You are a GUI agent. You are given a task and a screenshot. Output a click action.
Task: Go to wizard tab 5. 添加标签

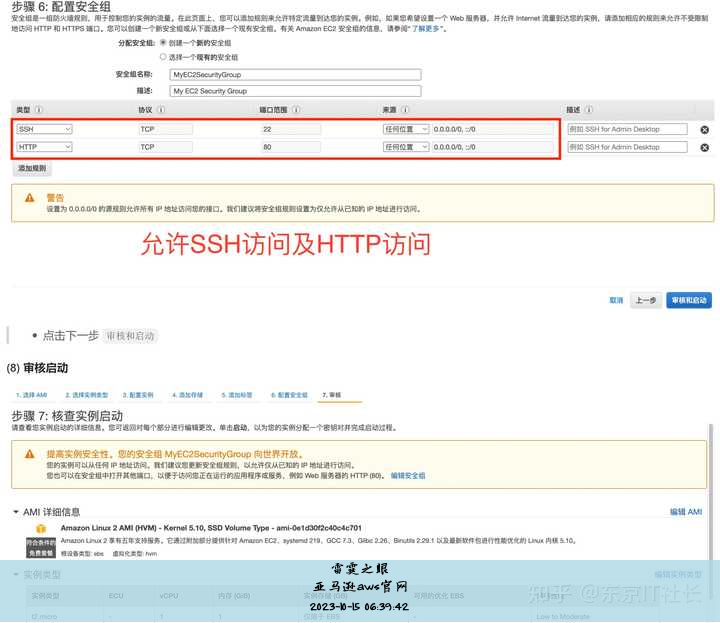237,395
